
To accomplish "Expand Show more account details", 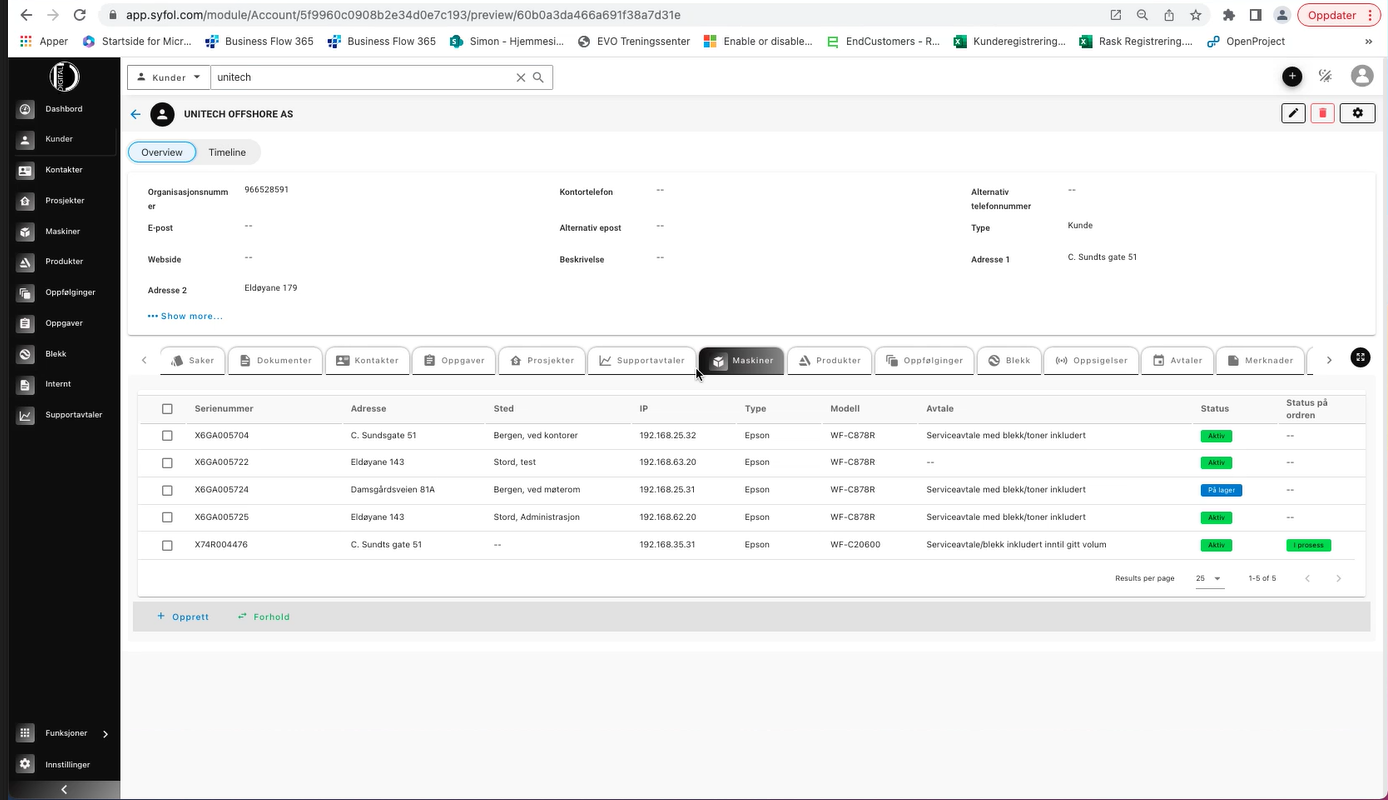I will 185,316.
